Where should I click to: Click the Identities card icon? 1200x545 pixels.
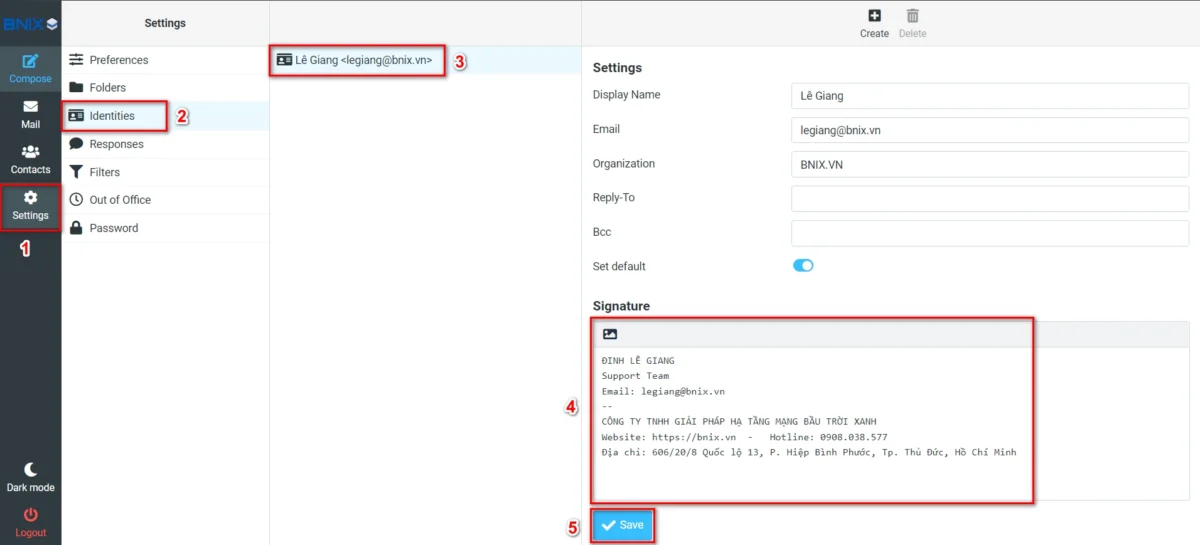[x=76, y=116]
